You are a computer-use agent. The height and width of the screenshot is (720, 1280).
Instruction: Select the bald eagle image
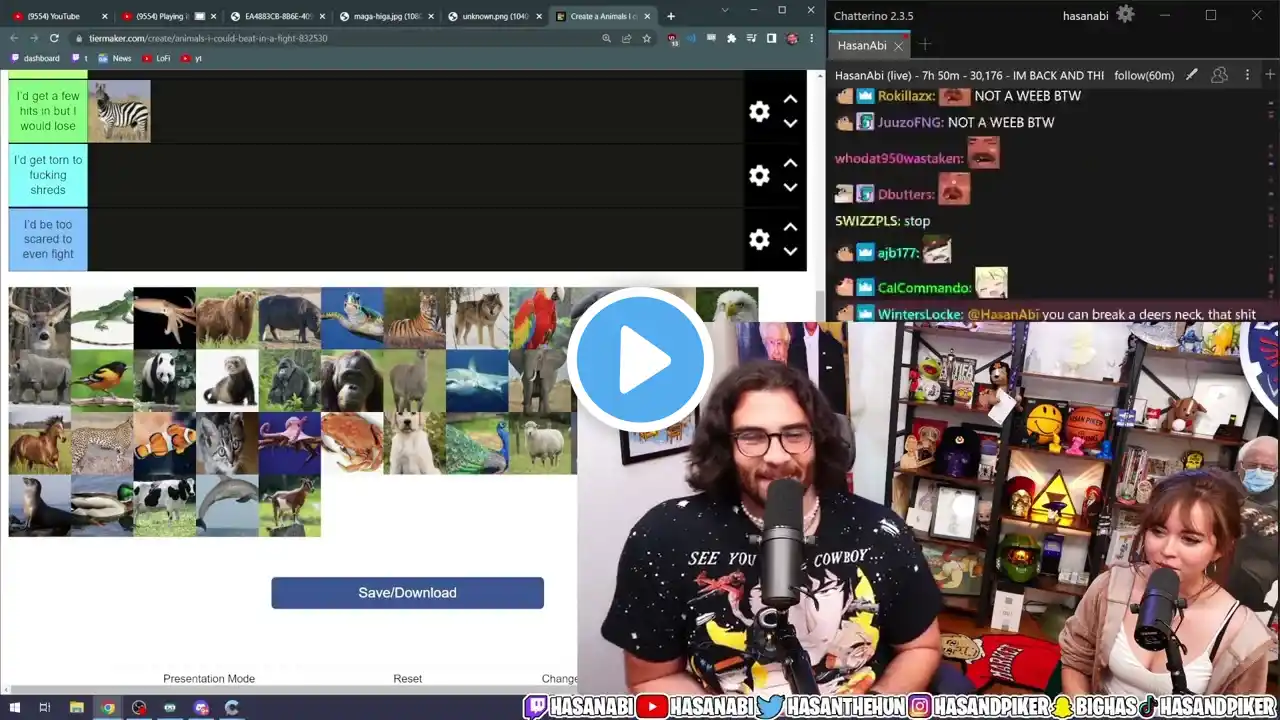727,305
